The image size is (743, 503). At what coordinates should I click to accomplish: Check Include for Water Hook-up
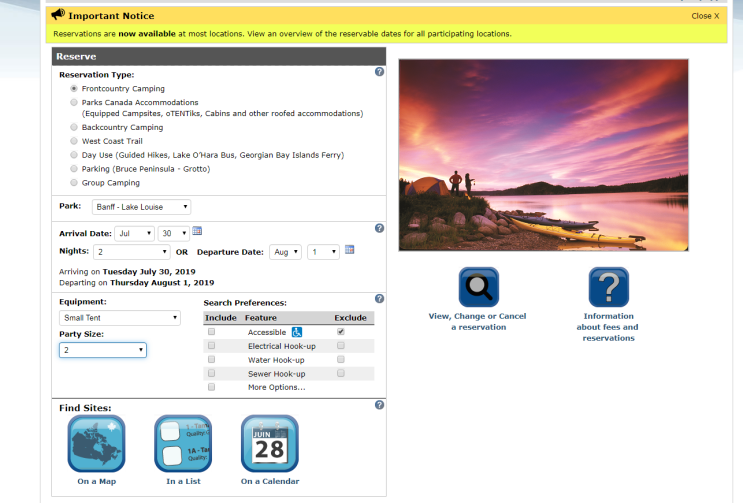[x=211, y=359]
